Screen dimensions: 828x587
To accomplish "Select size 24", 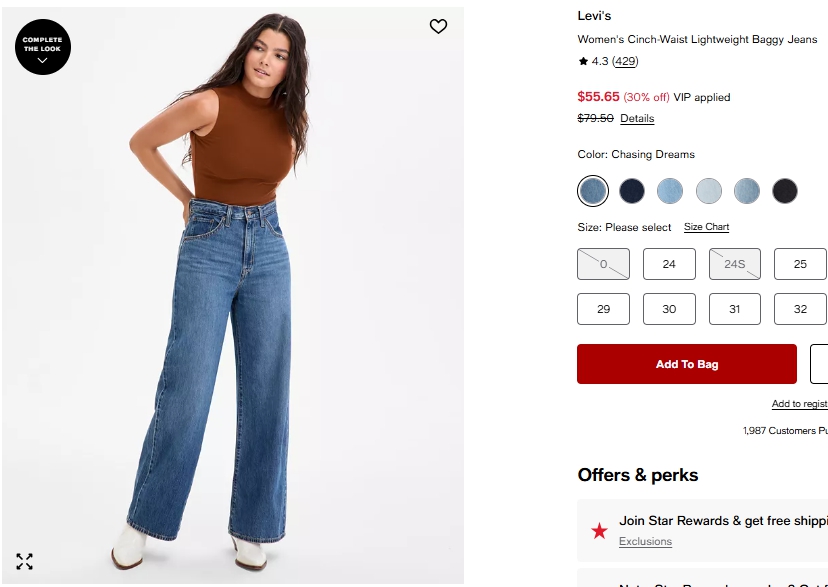I will (x=669, y=264).
